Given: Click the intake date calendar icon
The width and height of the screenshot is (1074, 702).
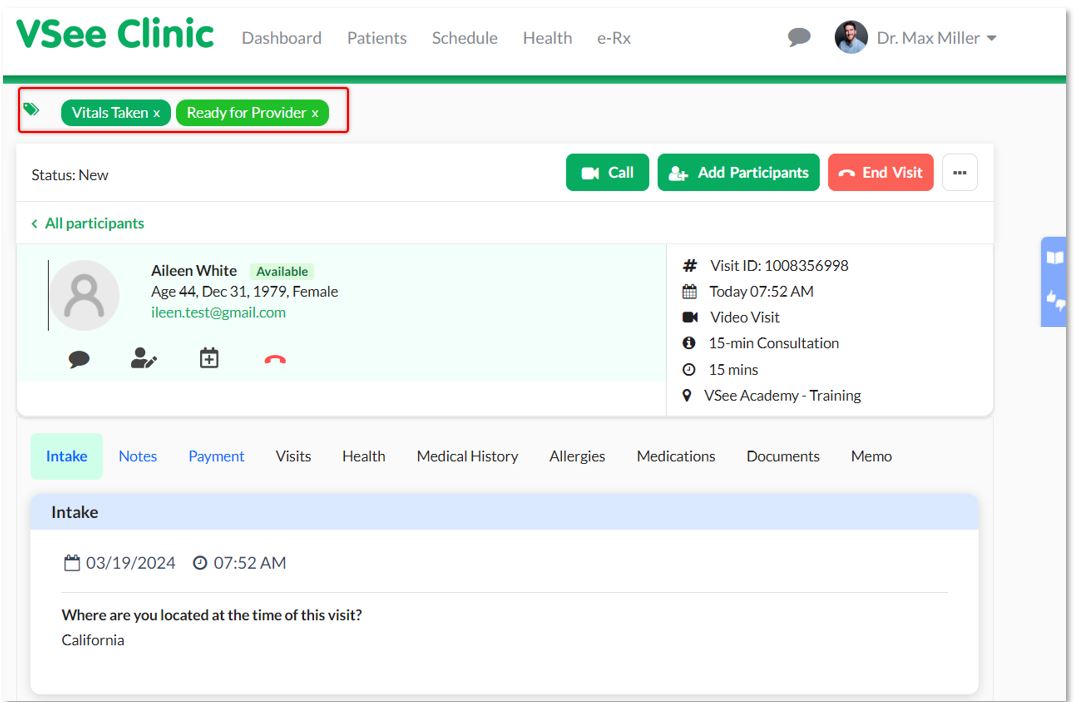Looking at the screenshot, I should (72, 563).
